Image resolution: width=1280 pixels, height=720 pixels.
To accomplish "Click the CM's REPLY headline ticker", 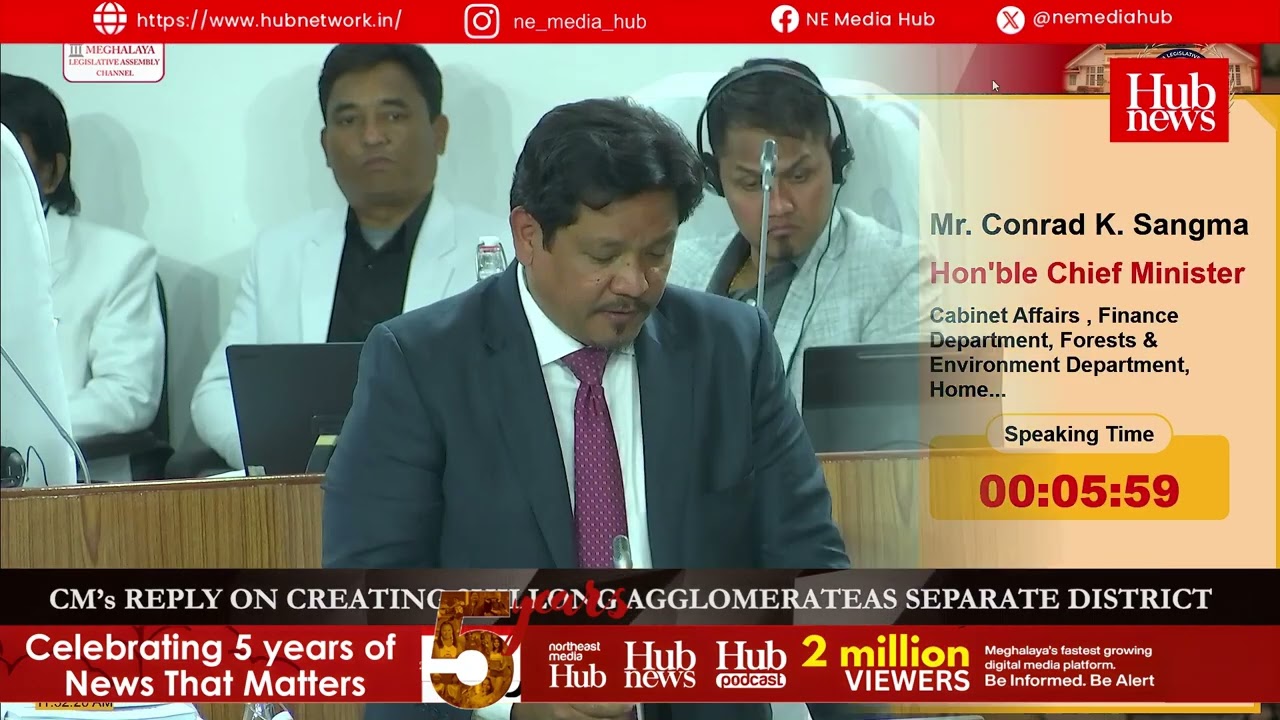I will [630, 599].
